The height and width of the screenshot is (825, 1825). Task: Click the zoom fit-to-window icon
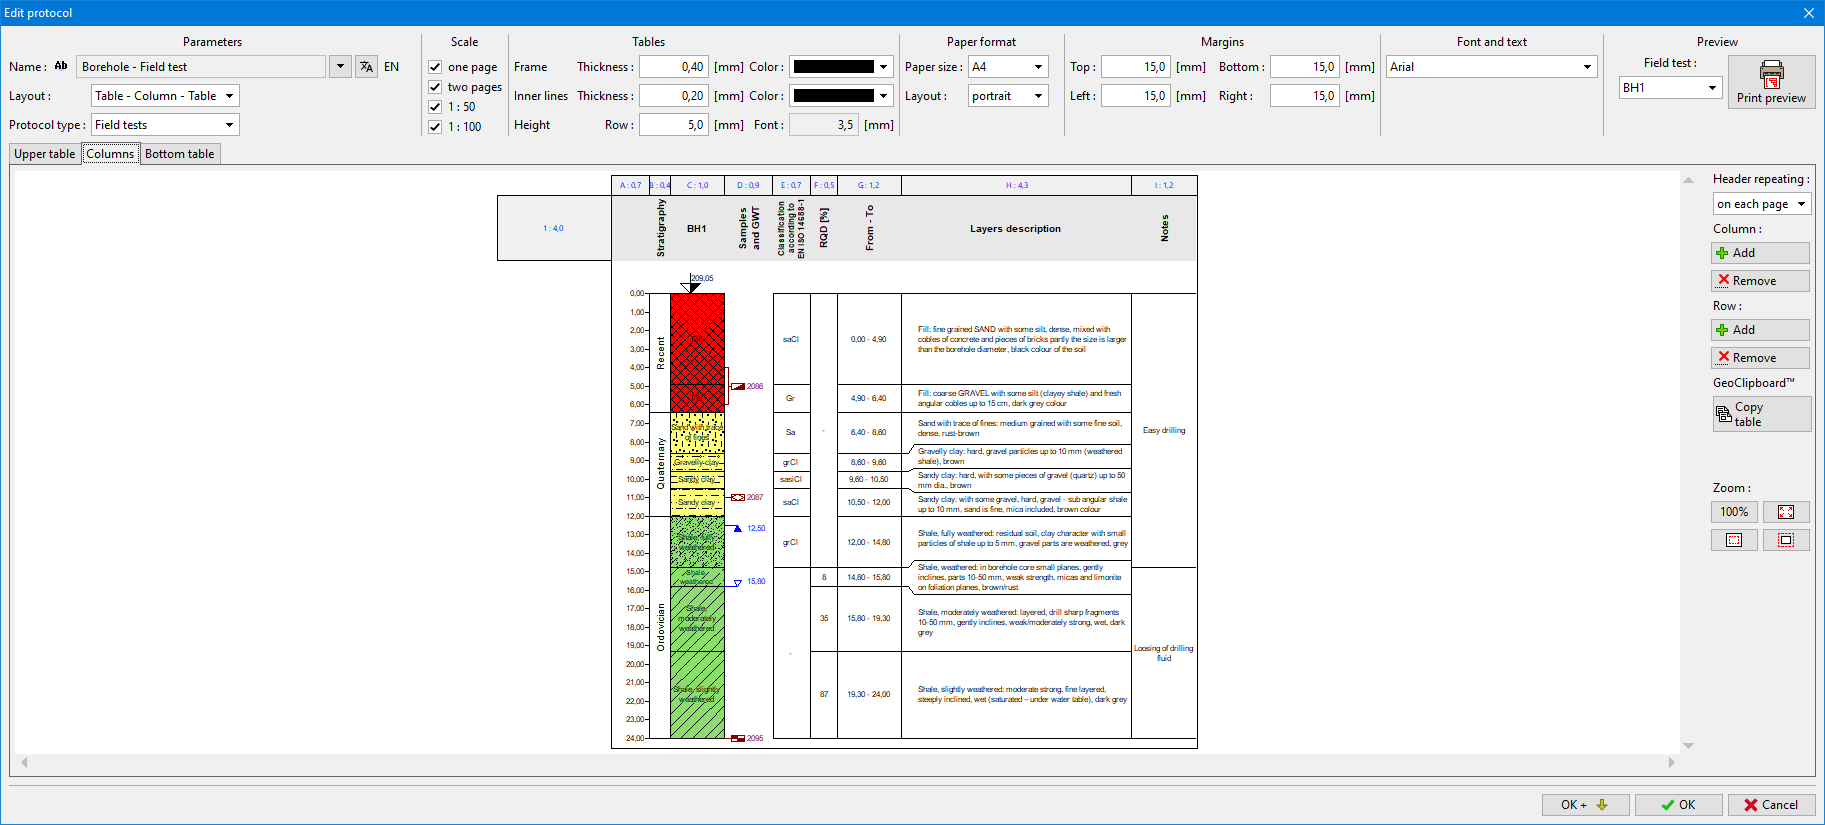coord(1786,512)
